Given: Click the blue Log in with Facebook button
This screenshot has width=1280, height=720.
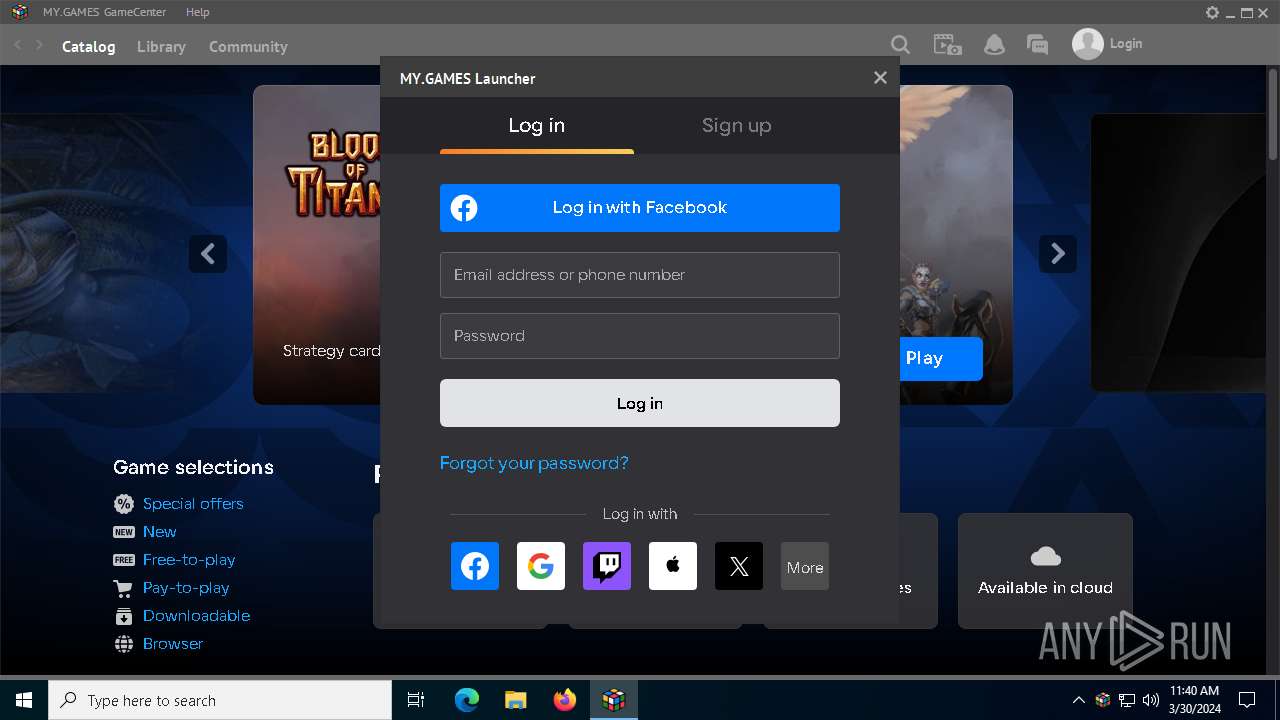Looking at the screenshot, I should [x=640, y=208].
